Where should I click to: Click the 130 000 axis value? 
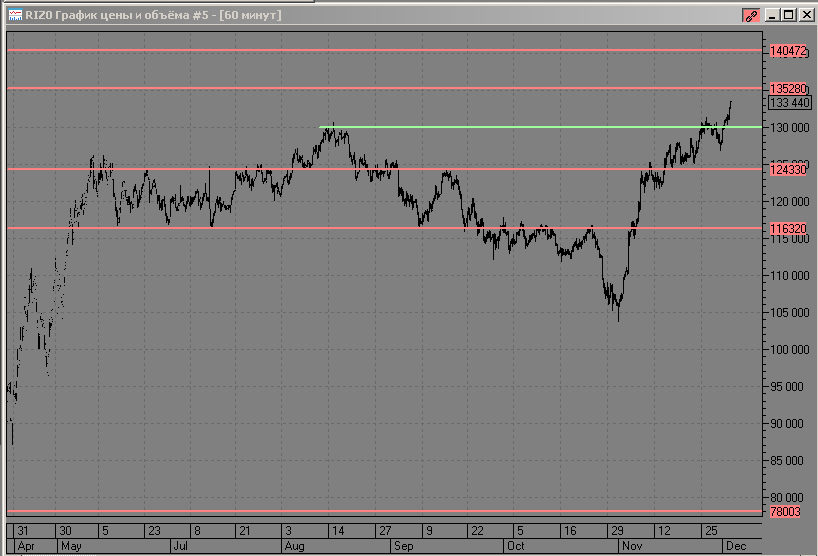(x=790, y=128)
